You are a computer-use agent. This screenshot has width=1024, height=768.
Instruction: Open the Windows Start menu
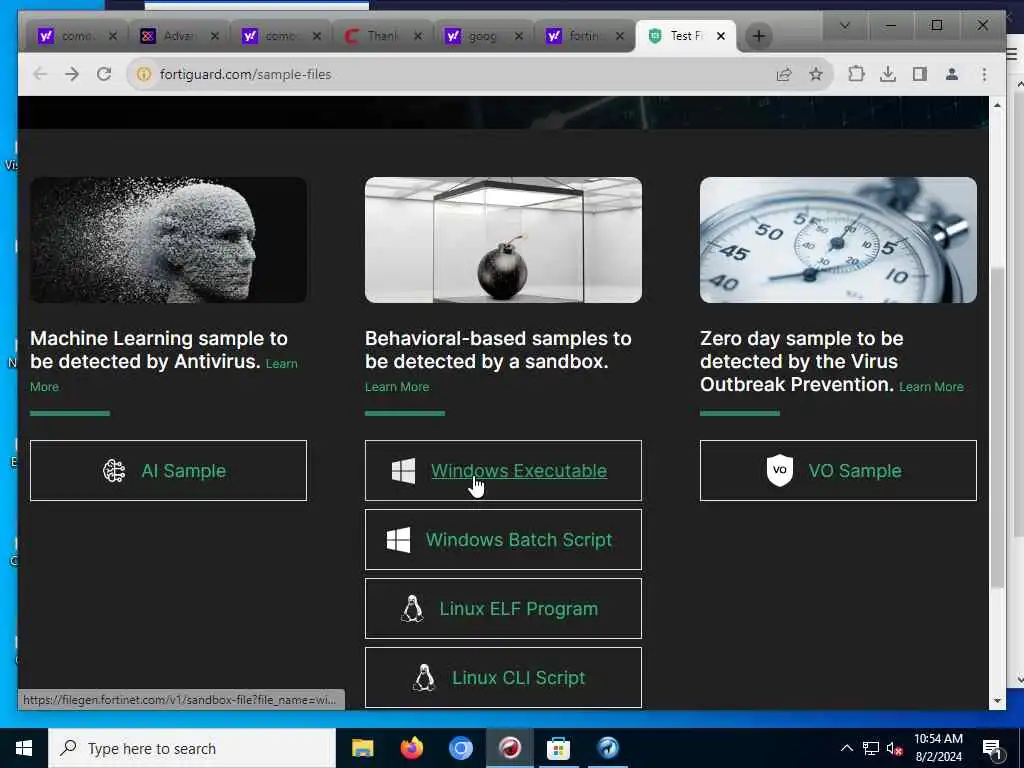coord(24,748)
